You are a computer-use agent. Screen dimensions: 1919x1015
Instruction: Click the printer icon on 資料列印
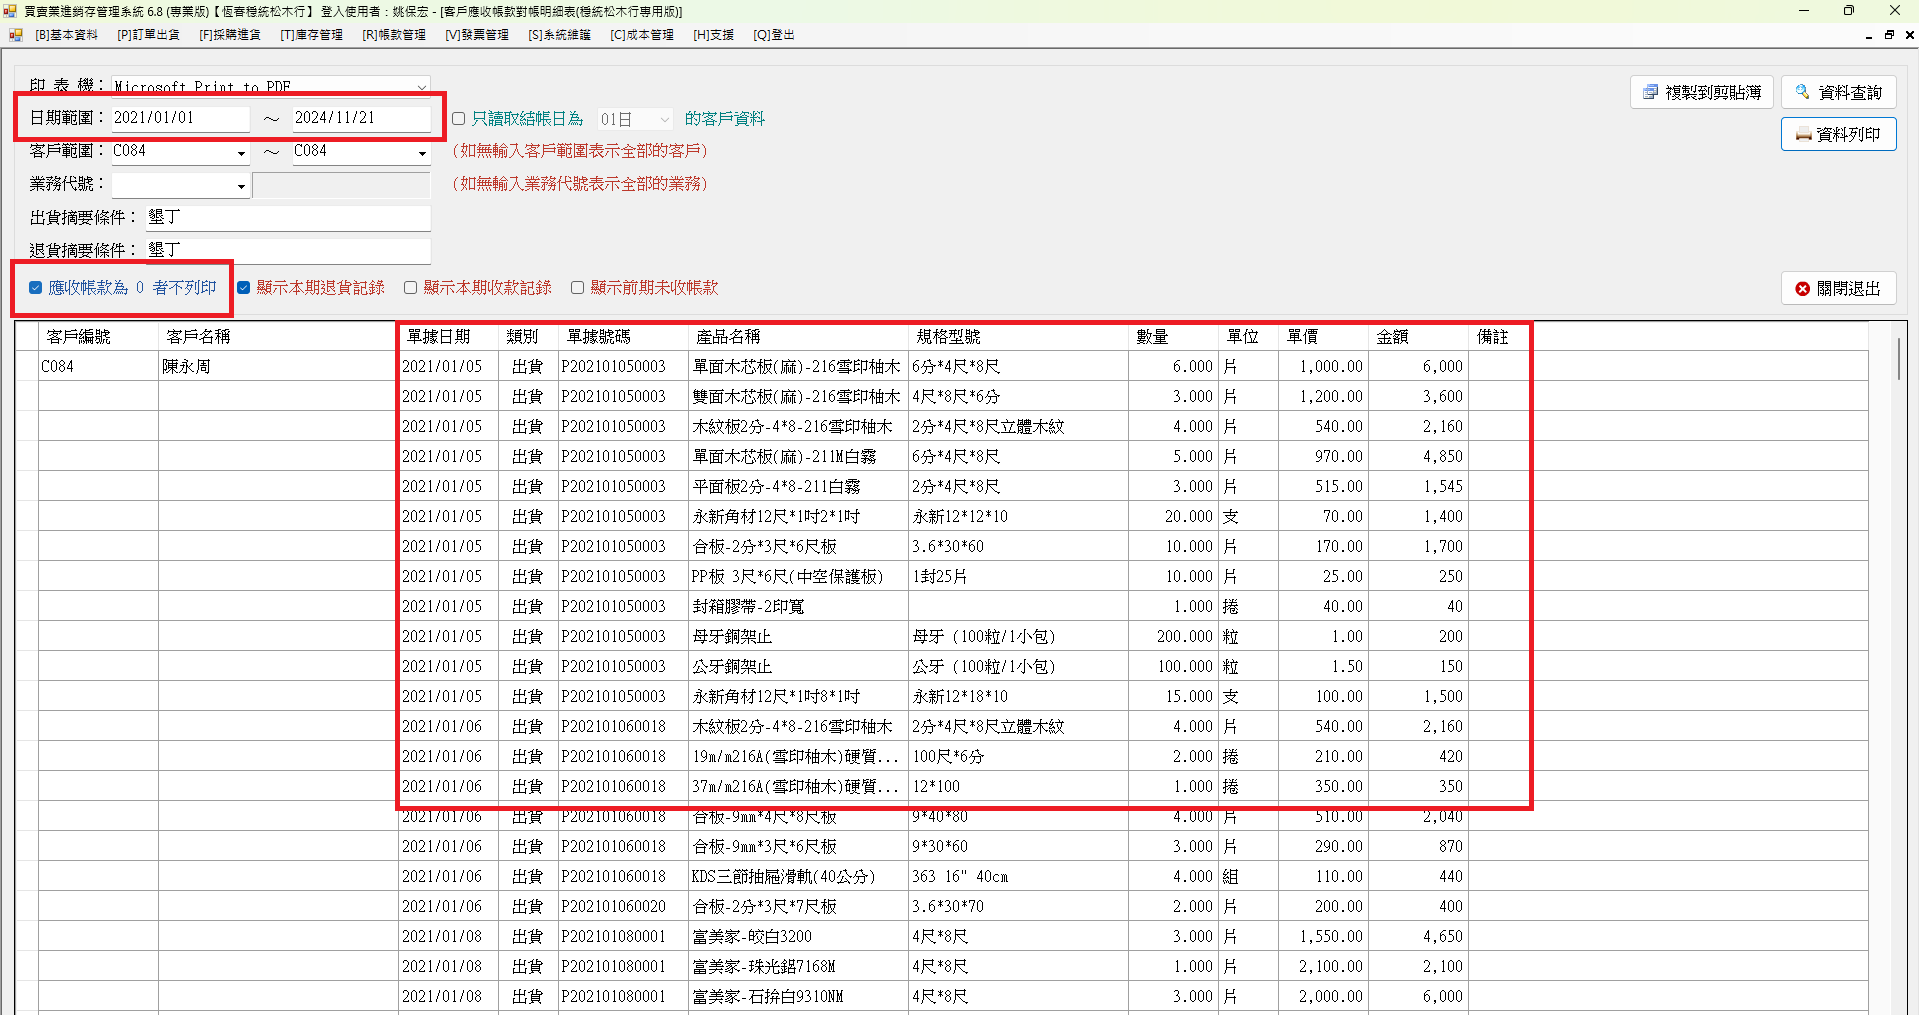click(1803, 135)
